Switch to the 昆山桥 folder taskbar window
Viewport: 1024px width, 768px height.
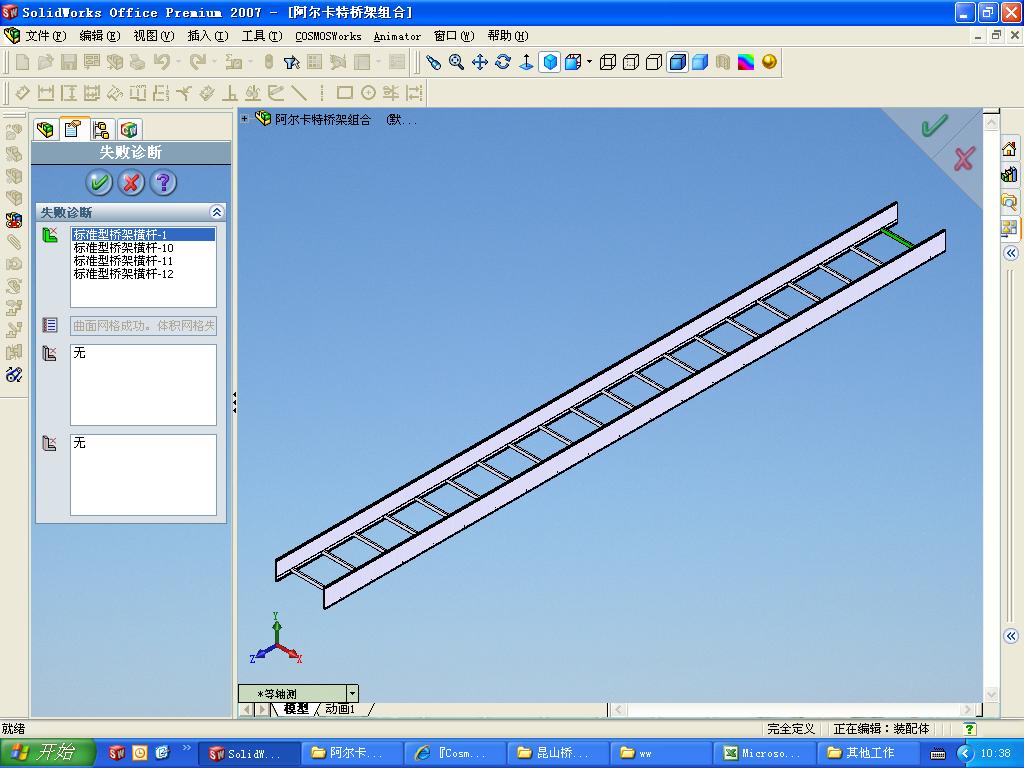[x=559, y=753]
